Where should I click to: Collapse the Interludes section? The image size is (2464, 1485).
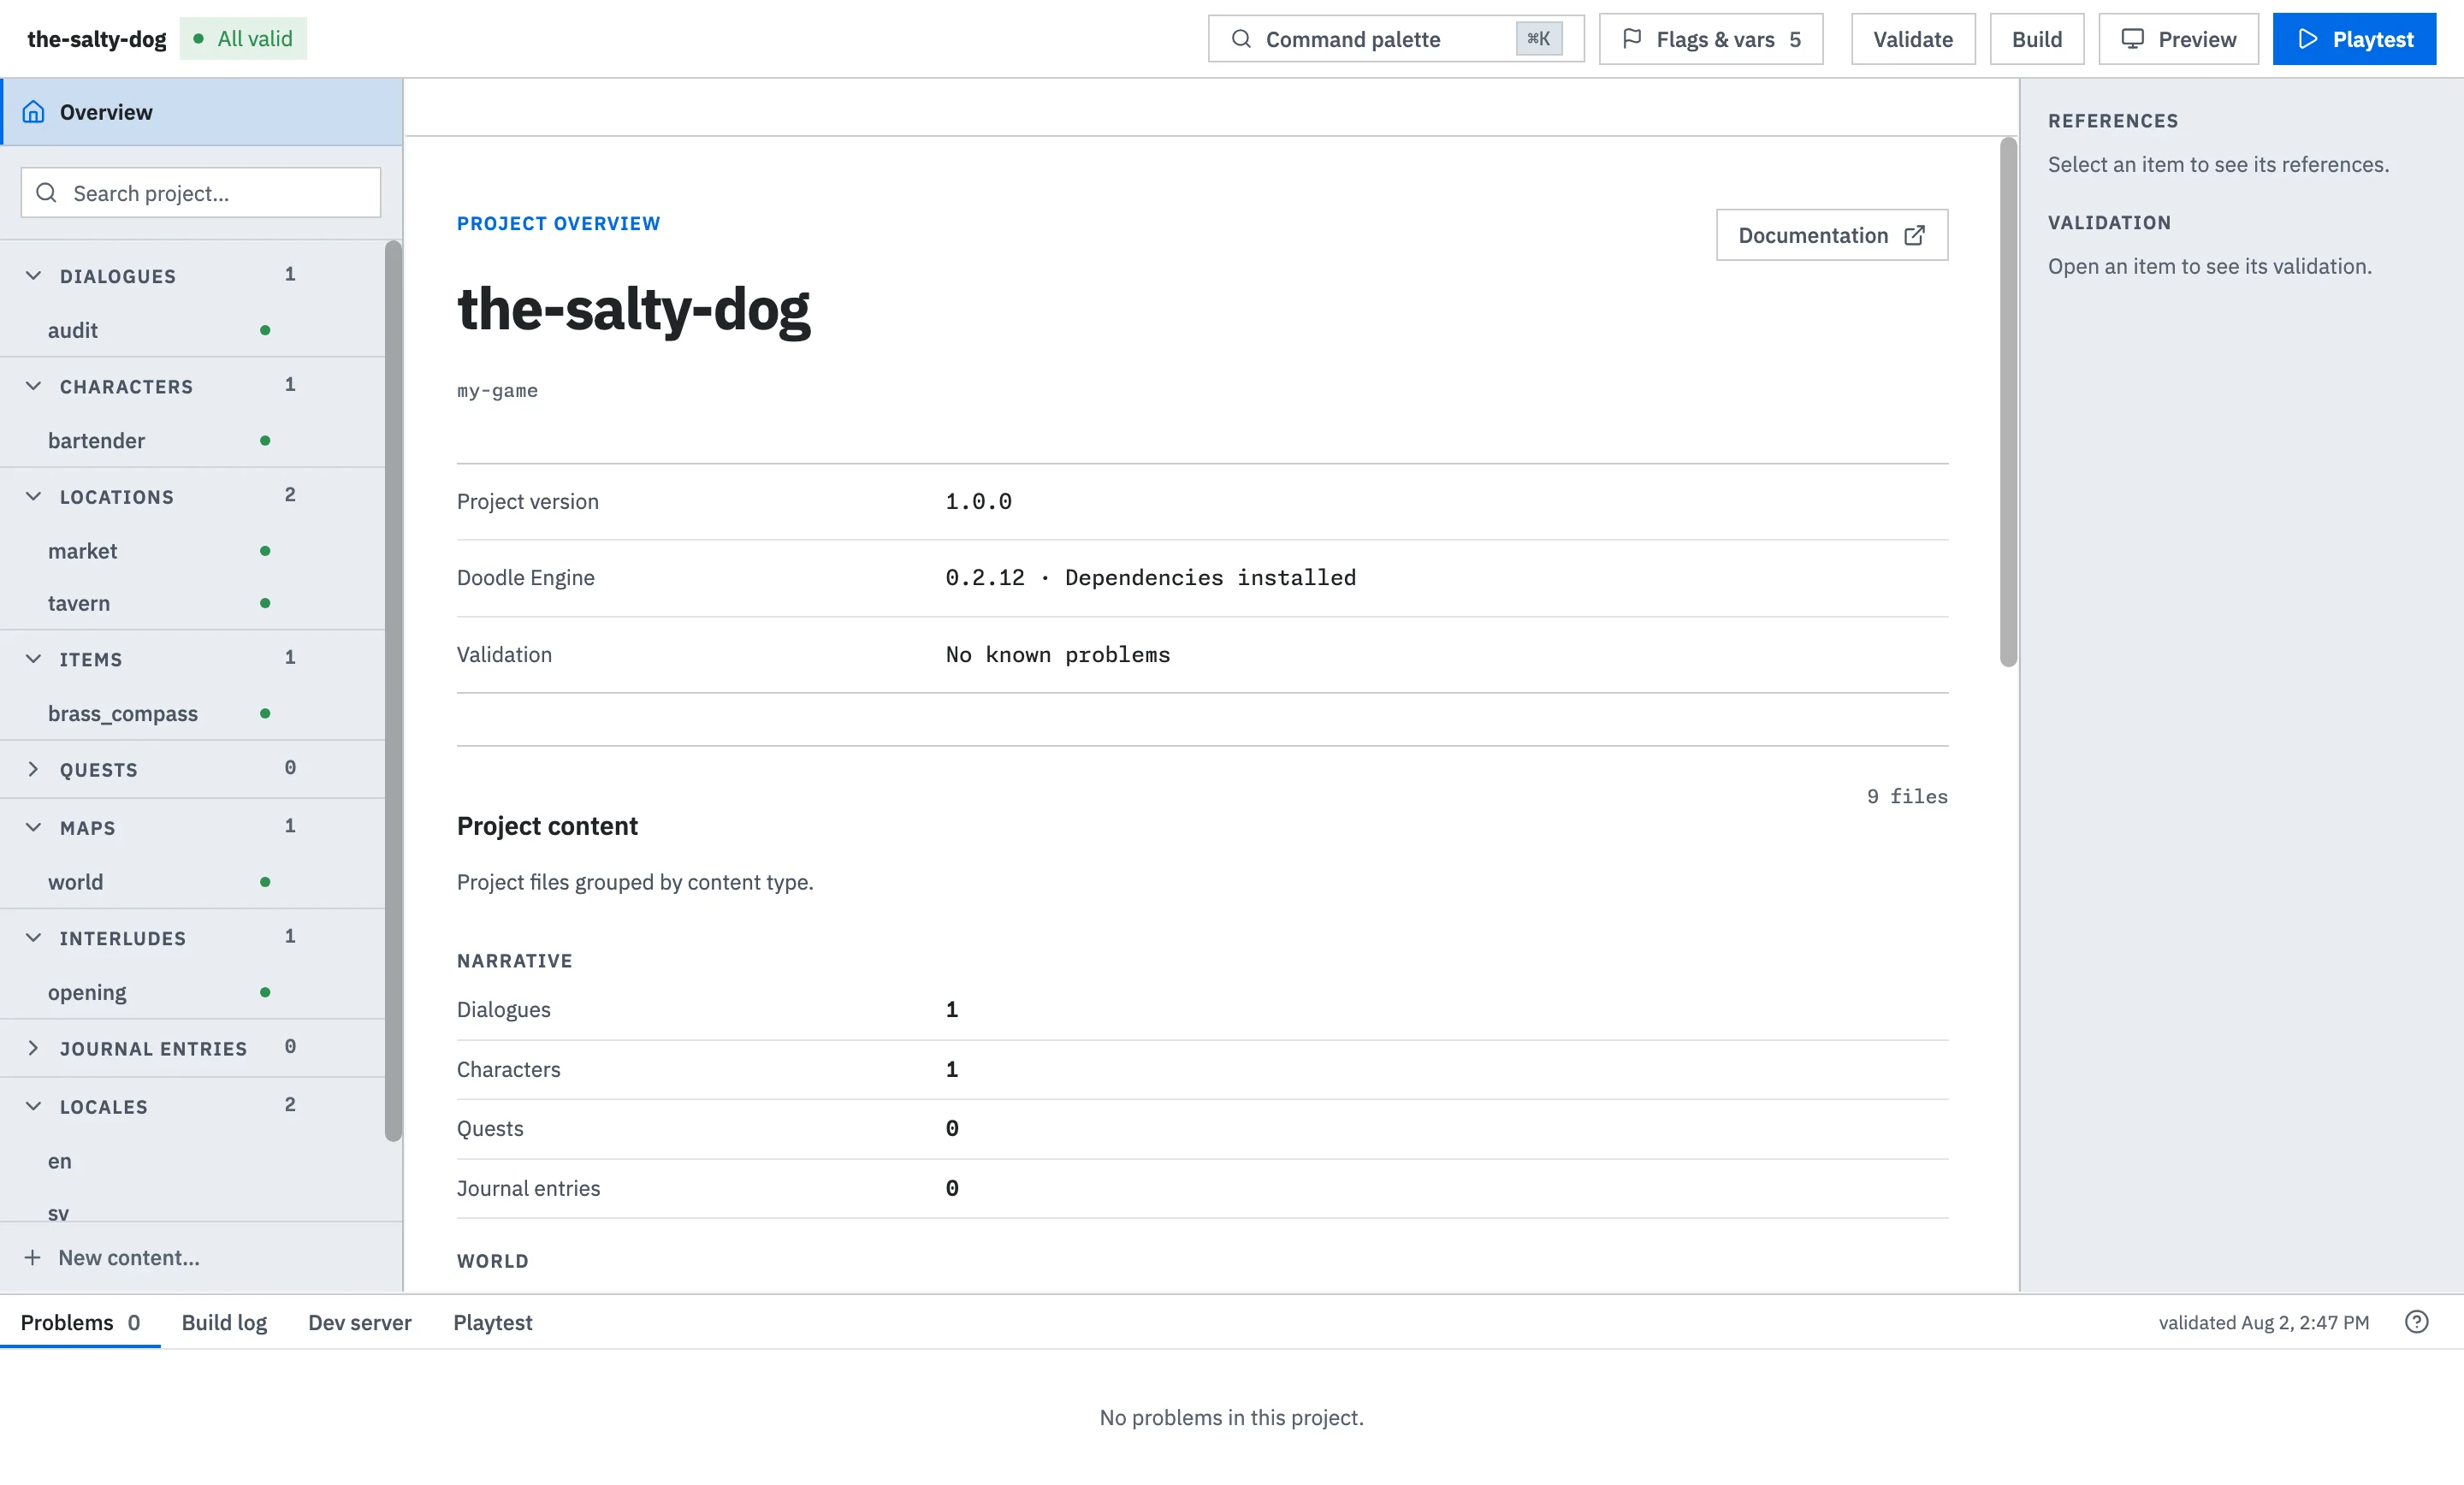click(33, 938)
